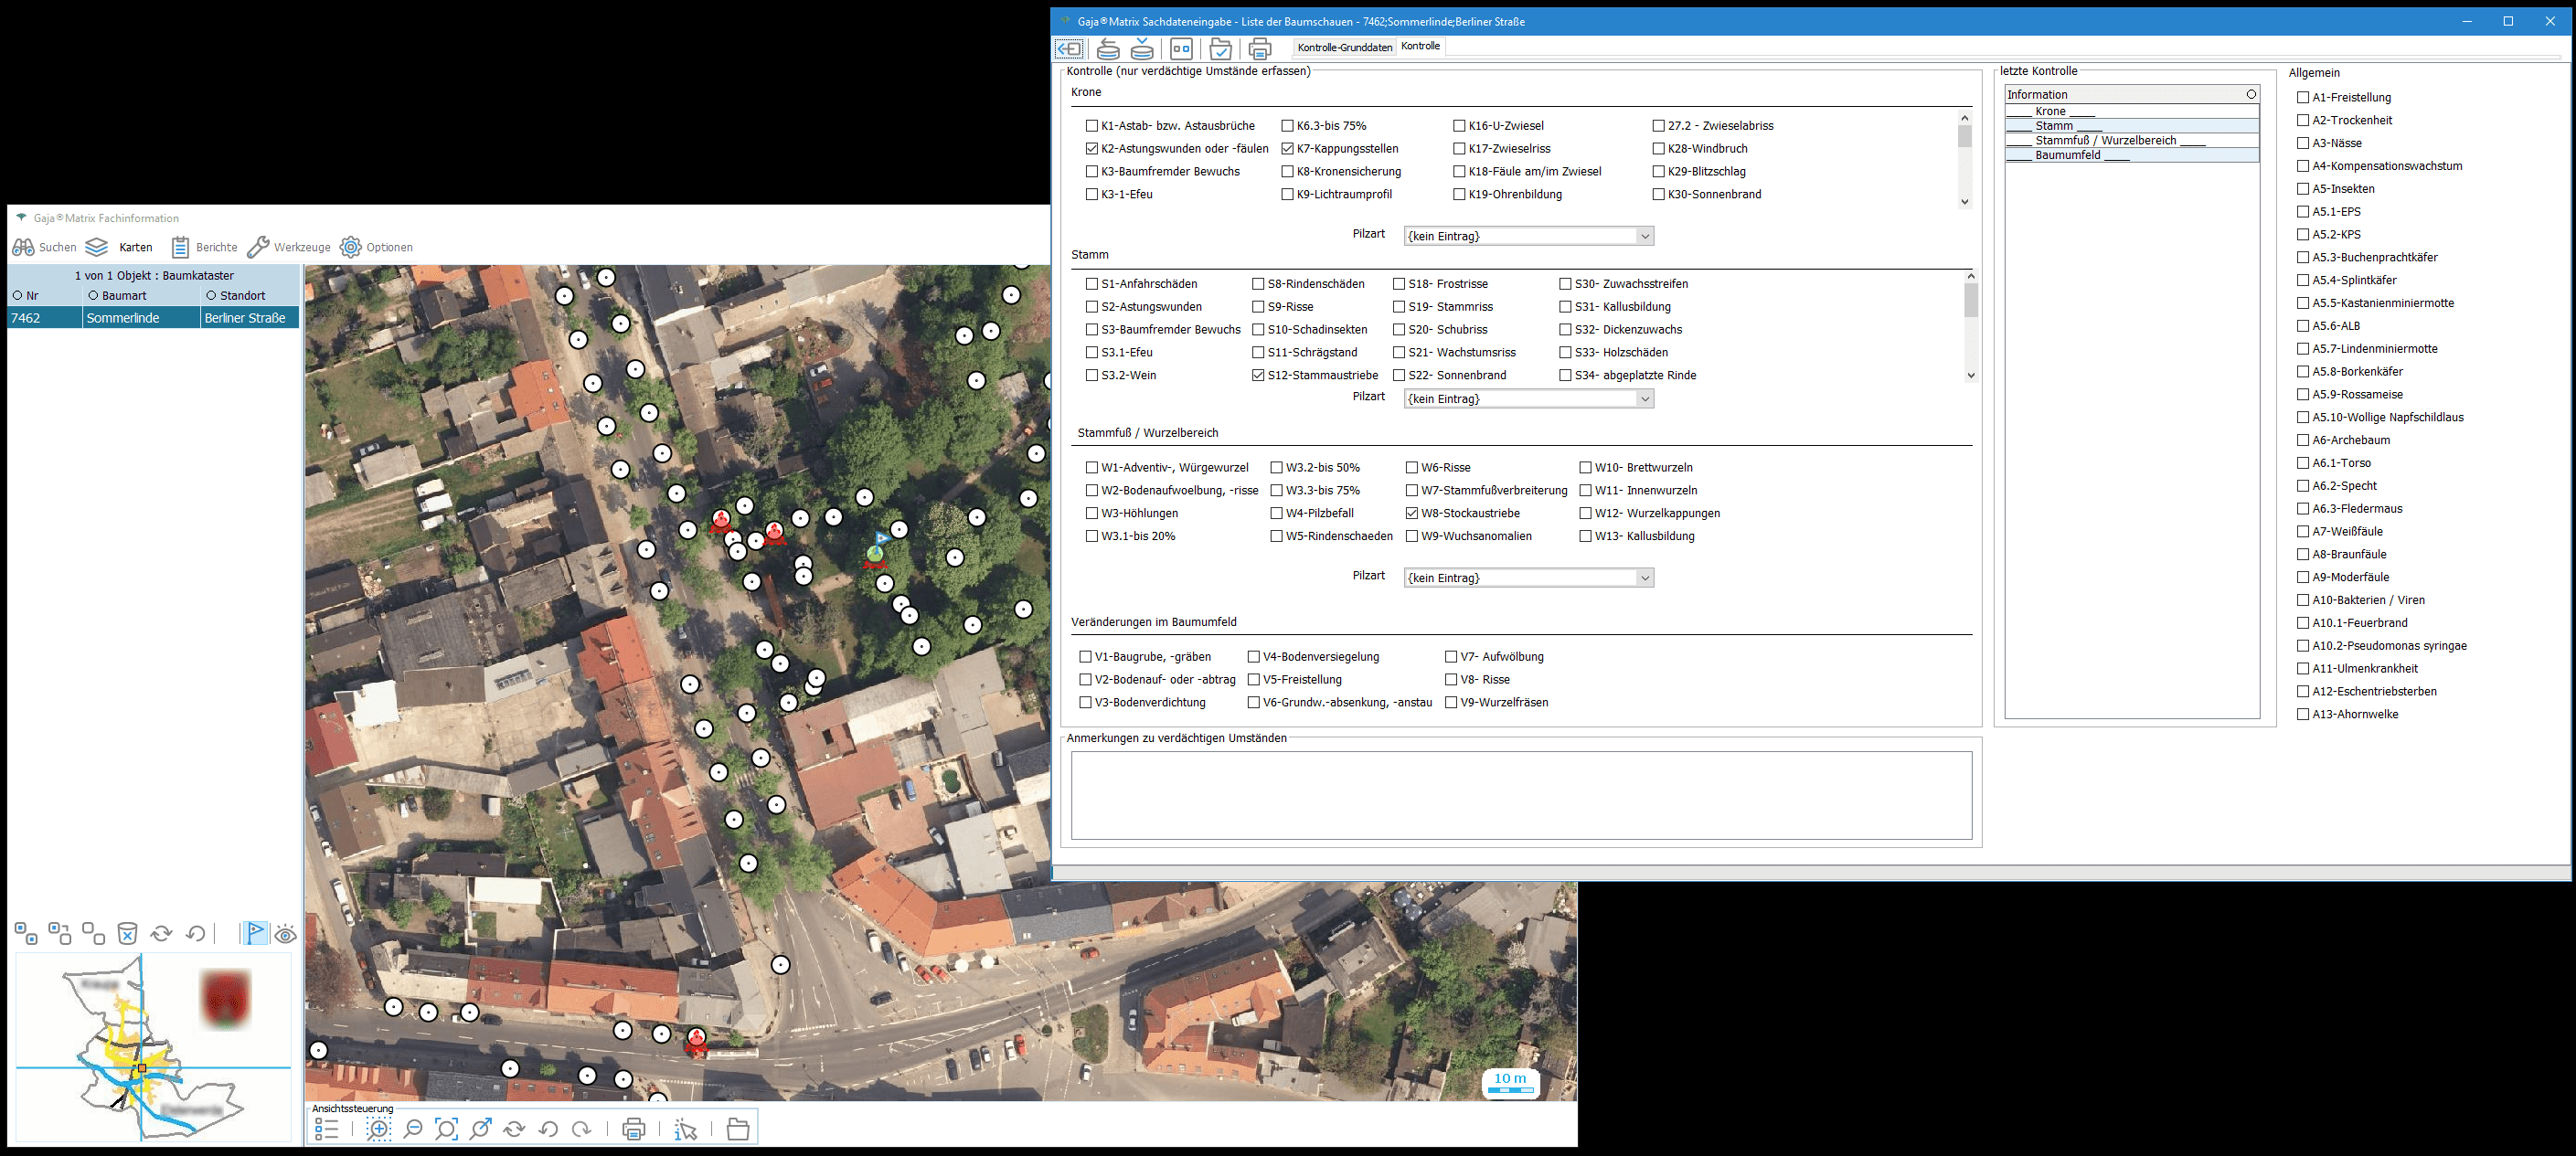Open the Stamm Pilzart dropdown
This screenshot has width=2576, height=1156.
coord(1644,399)
